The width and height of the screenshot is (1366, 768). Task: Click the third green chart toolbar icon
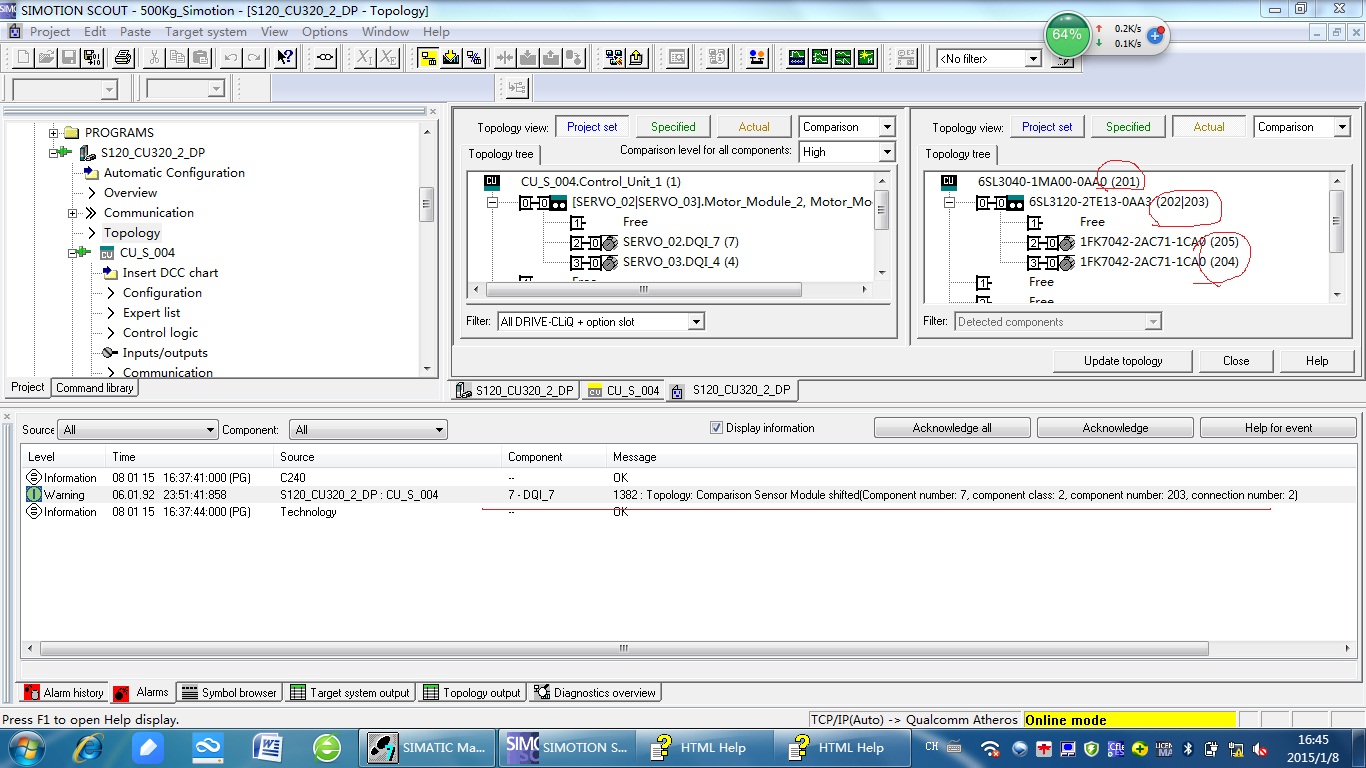[843, 58]
